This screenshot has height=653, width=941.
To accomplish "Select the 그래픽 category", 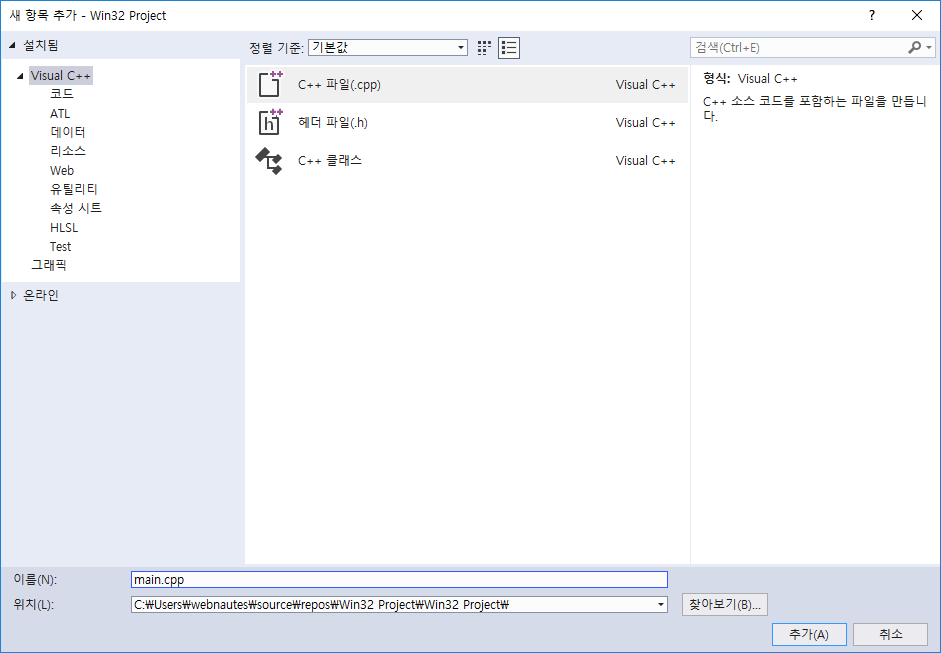I will (49, 265).
